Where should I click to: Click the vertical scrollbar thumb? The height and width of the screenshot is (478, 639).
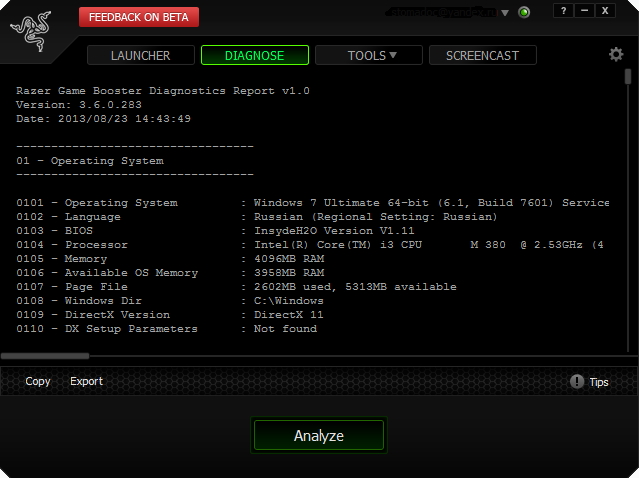628,77
